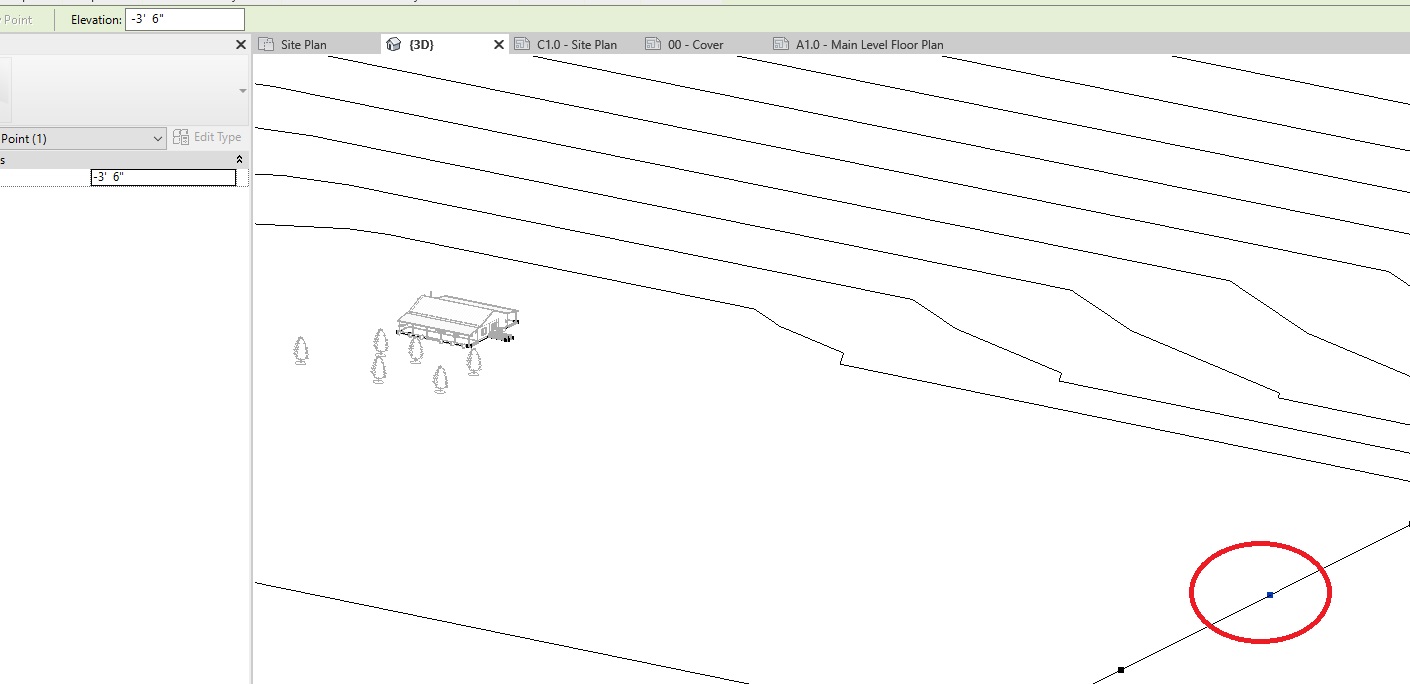The image size is (1410, 684).
Task: Click the Elevation input showing -3' 6"
Action: [184, 18]
